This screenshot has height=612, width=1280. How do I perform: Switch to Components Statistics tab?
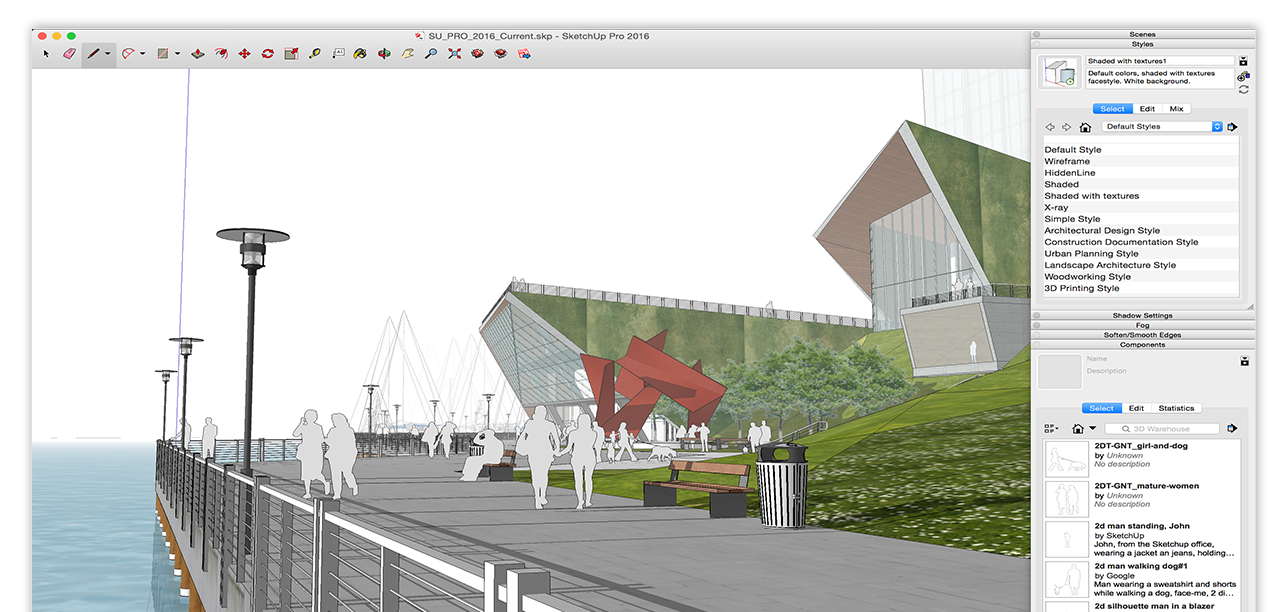coord(1176,408)
